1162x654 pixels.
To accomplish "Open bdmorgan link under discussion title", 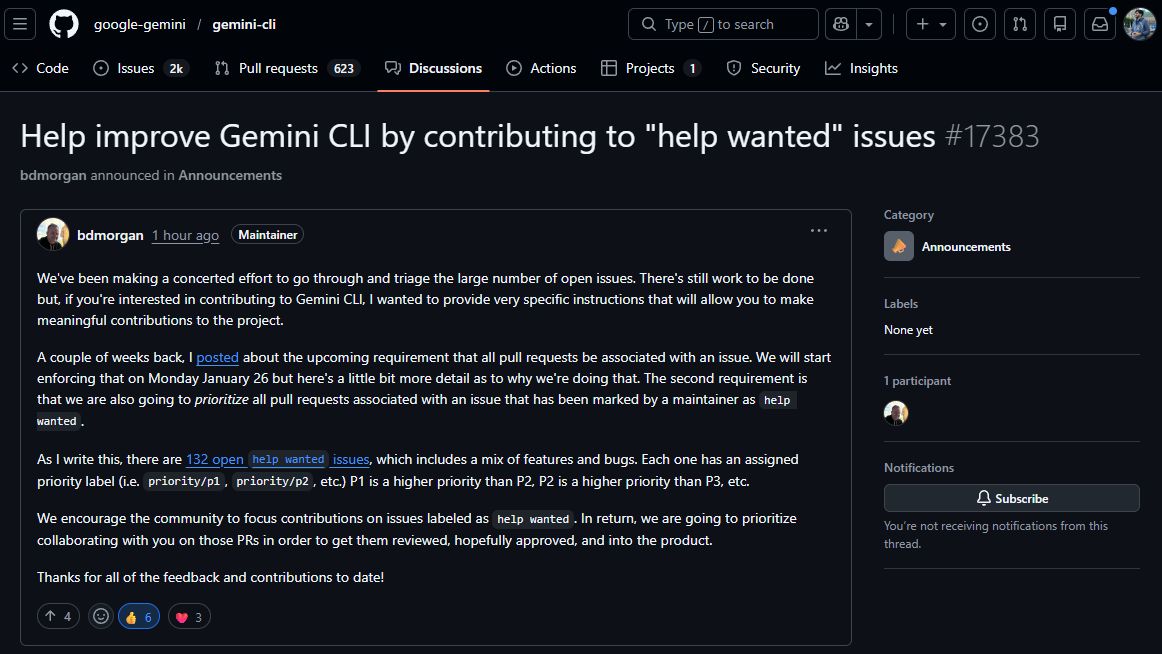I will 53,176.
